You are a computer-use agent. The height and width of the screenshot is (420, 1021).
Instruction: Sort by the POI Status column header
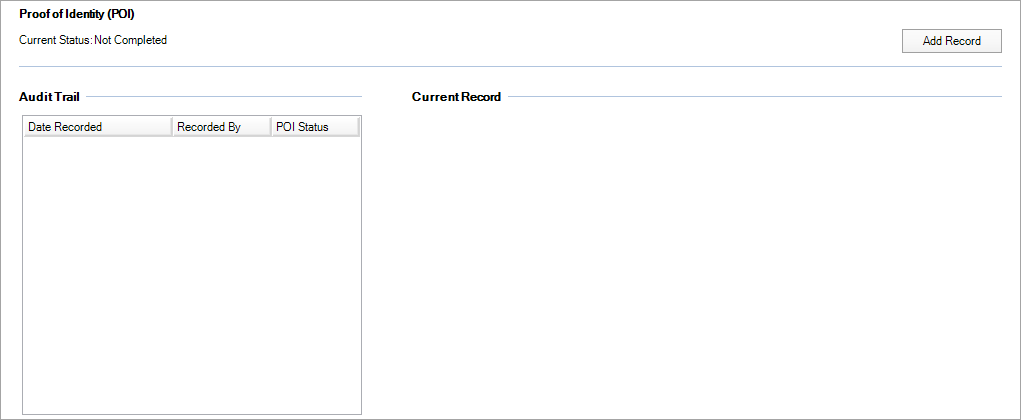click(x=313, y=127)
